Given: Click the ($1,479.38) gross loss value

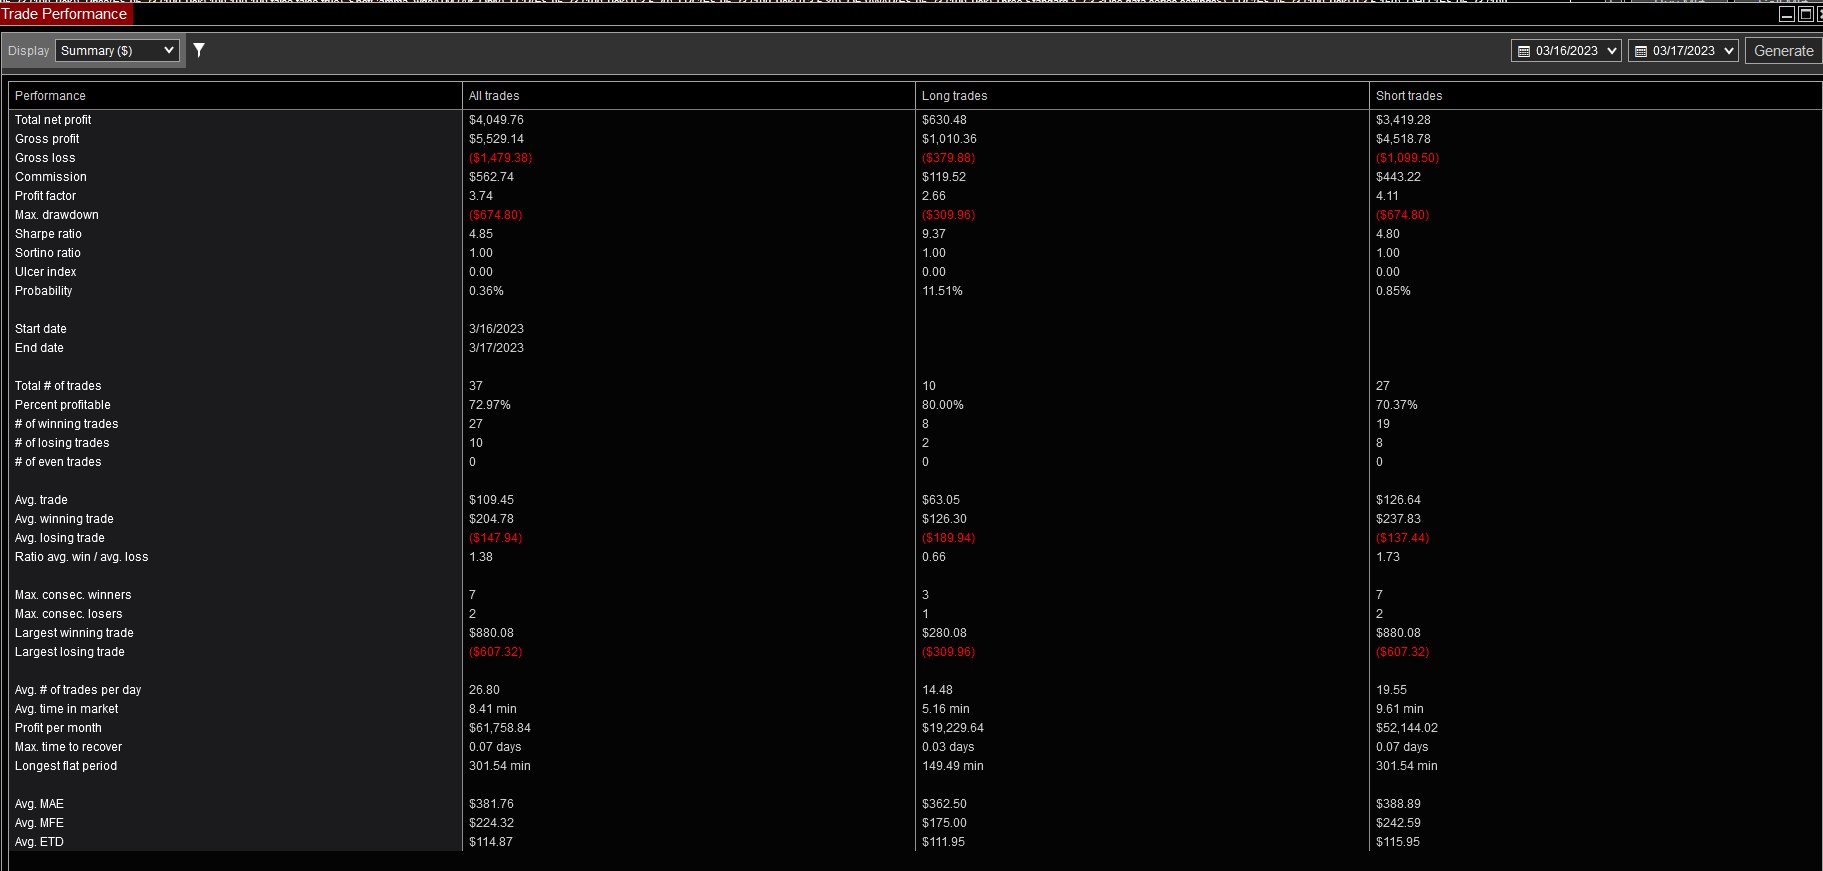Looking at the screenshot, I should click(501, 158).
